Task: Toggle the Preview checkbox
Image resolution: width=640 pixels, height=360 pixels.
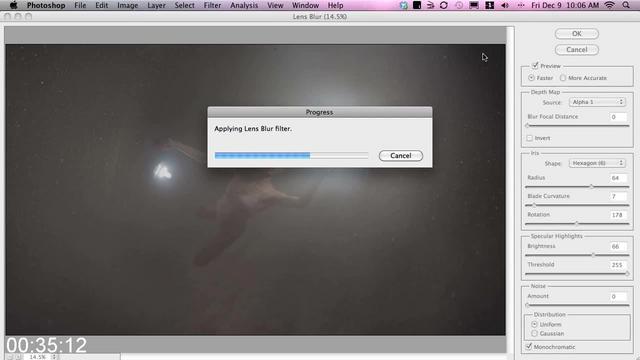Action: (x=535, y=65)
